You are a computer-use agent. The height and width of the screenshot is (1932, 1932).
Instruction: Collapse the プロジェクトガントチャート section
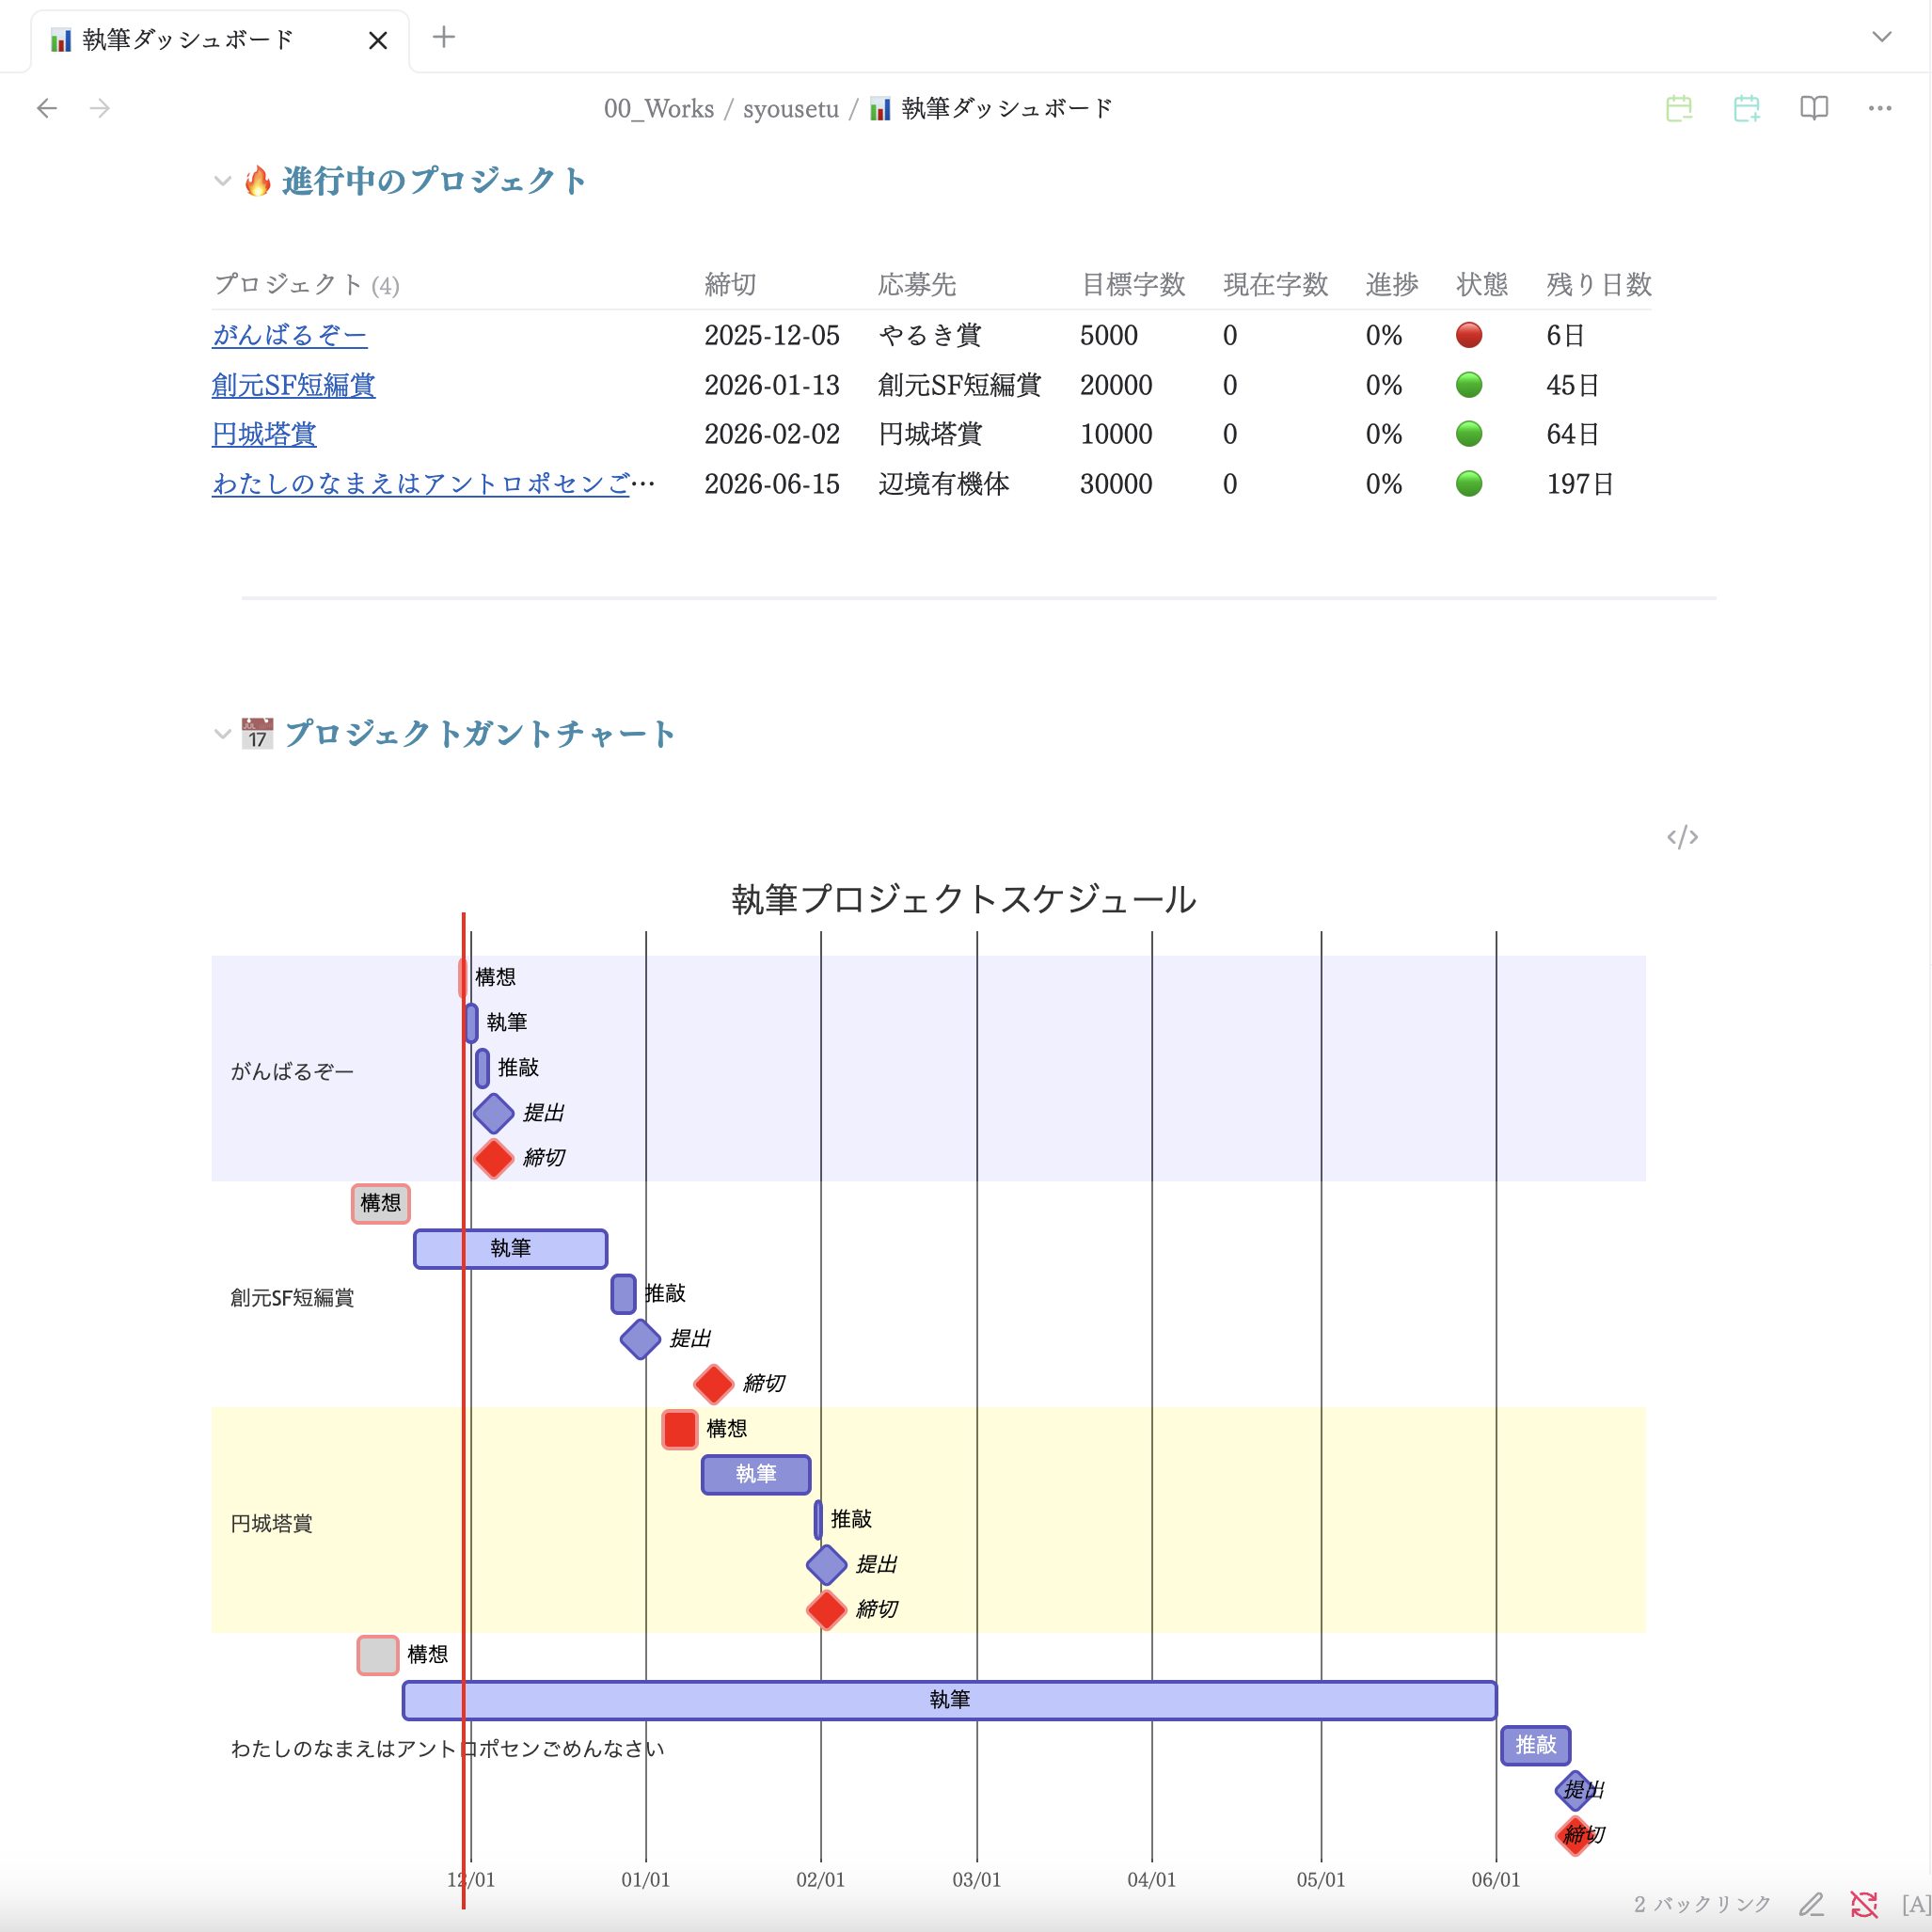point(222,734)
